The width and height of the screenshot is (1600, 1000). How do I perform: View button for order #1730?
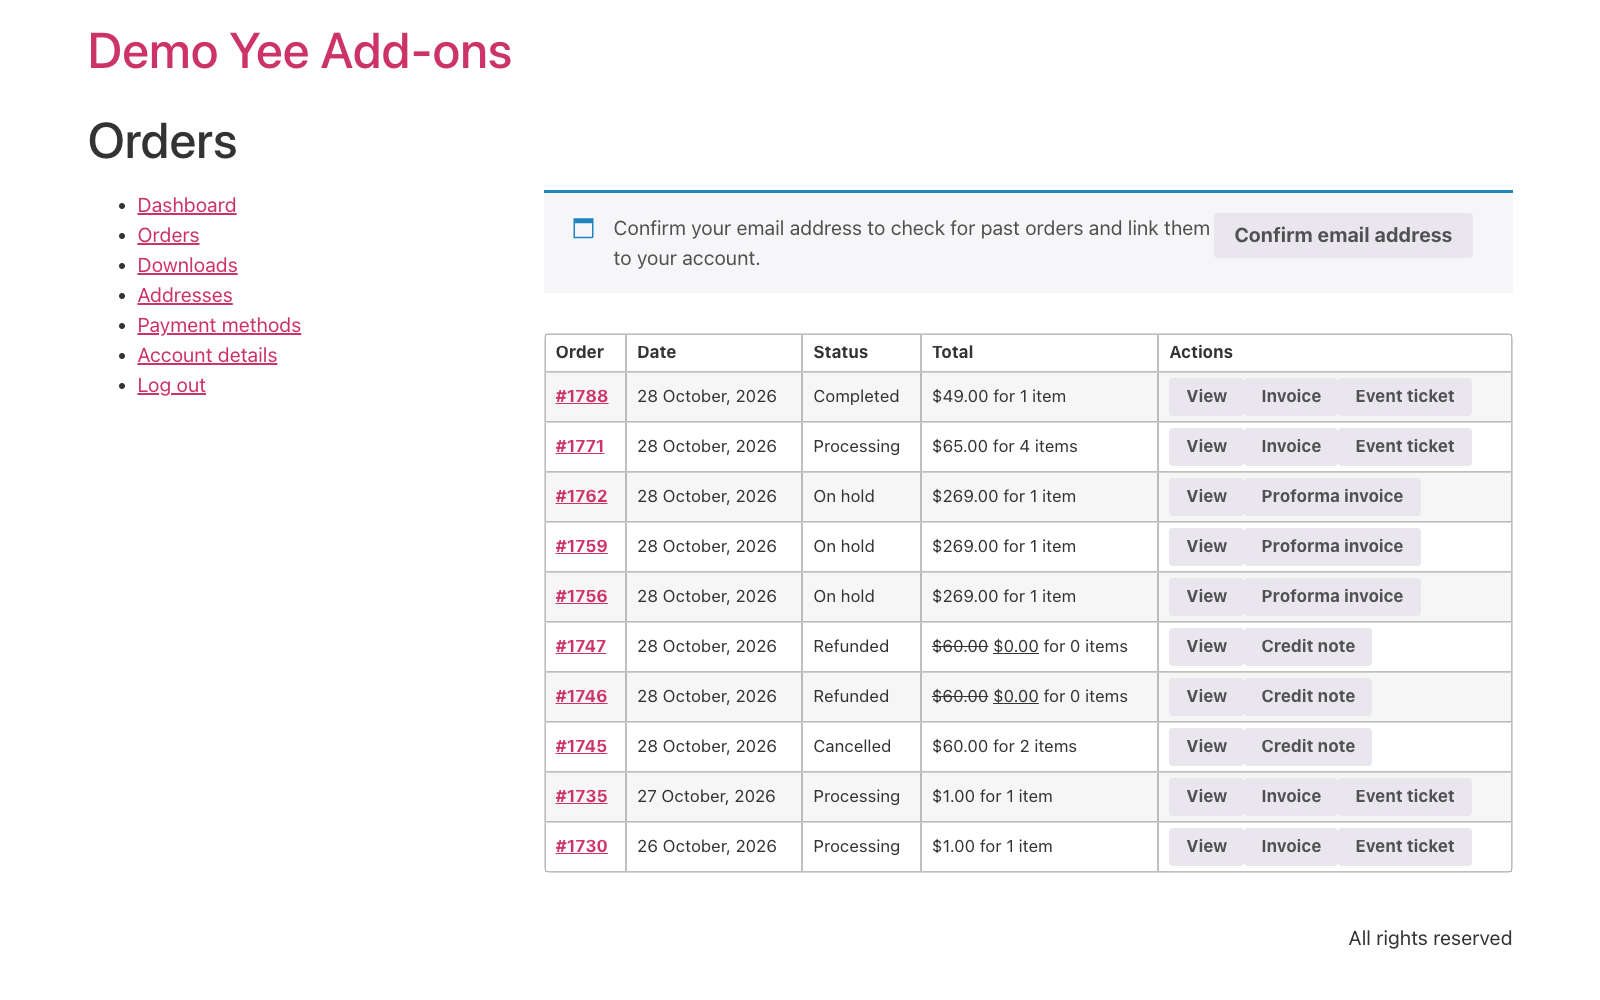click(x=1206, y=846)
